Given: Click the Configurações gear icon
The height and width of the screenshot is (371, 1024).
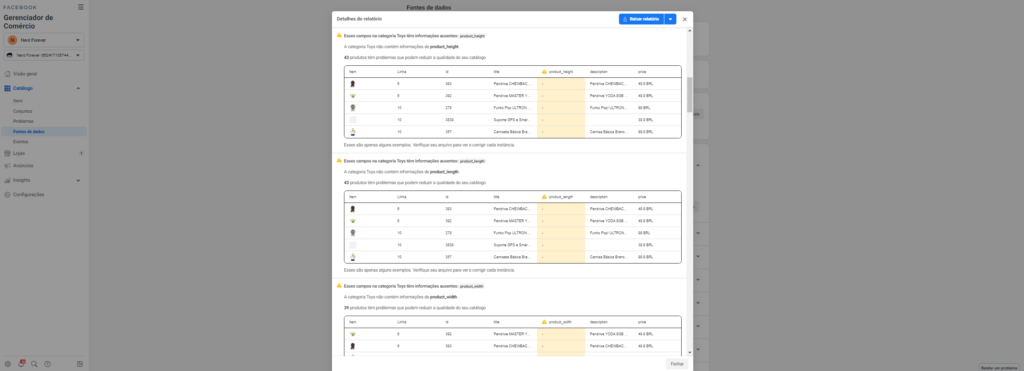Looking at the screenshot, I should (7, 195).
